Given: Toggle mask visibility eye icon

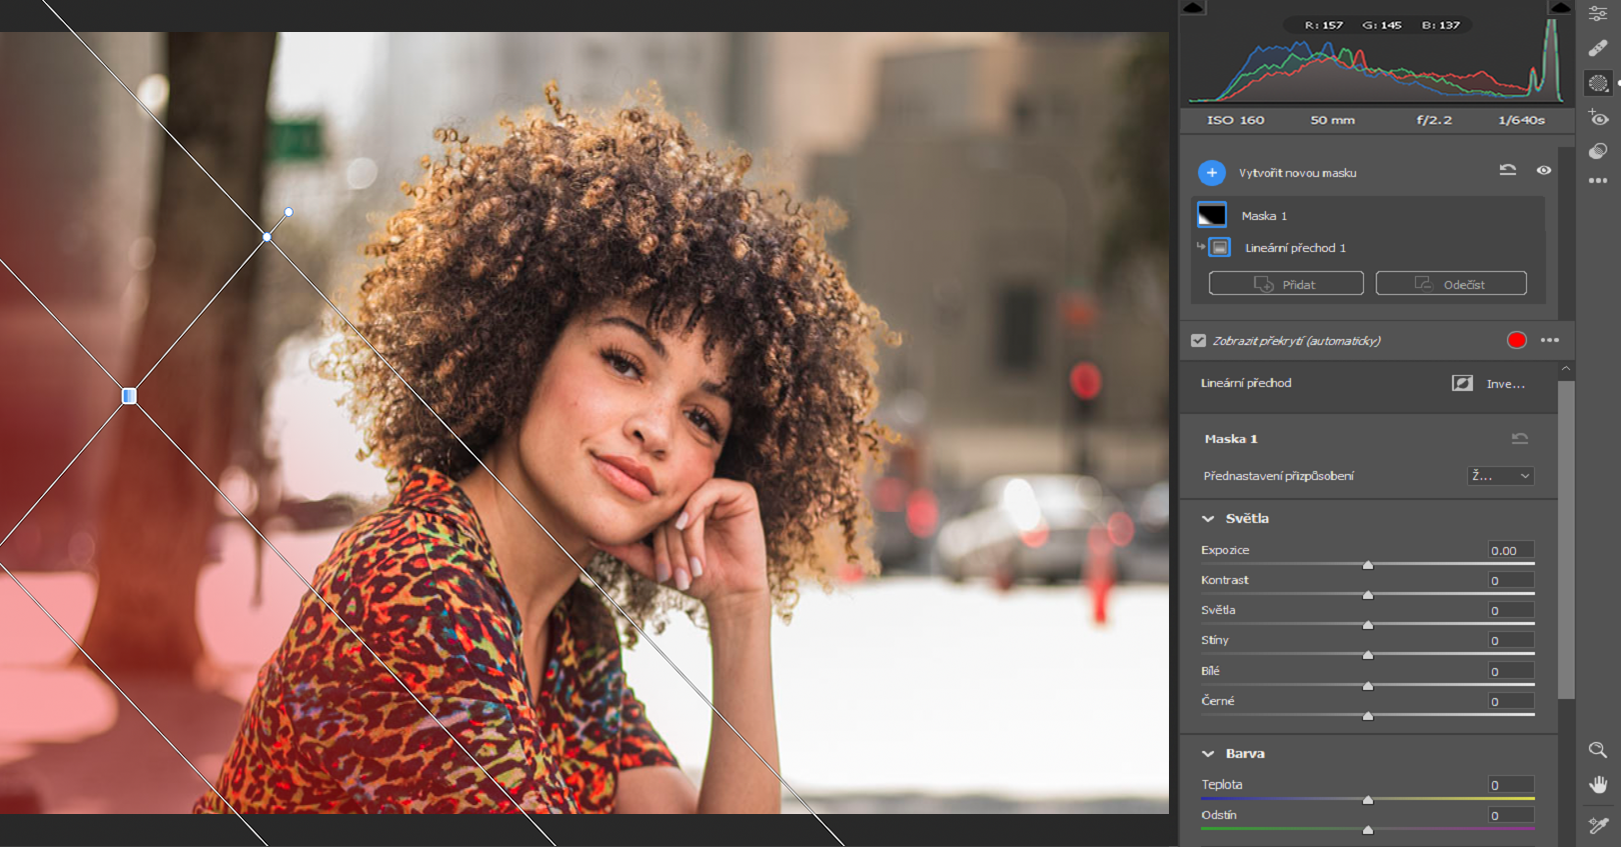Looking at the screenshot, I should (x=1544, y=170).
